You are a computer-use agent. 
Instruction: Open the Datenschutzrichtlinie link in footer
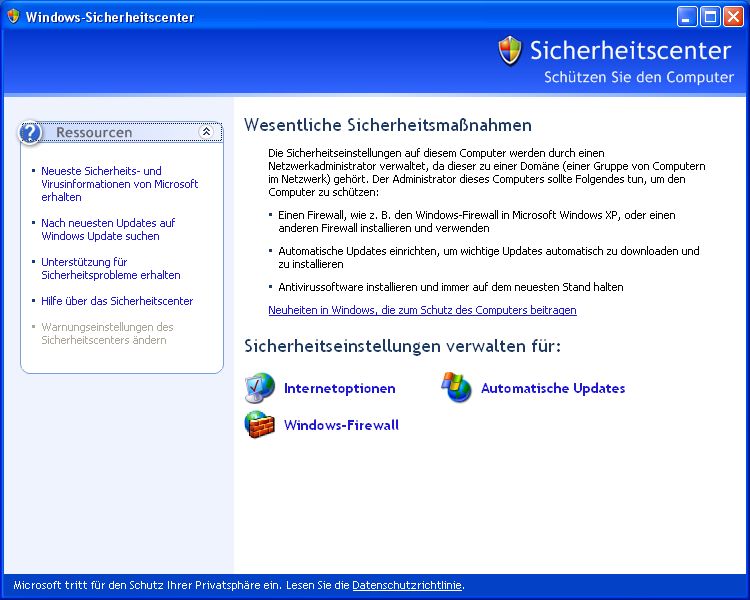(x=407, y=585)
